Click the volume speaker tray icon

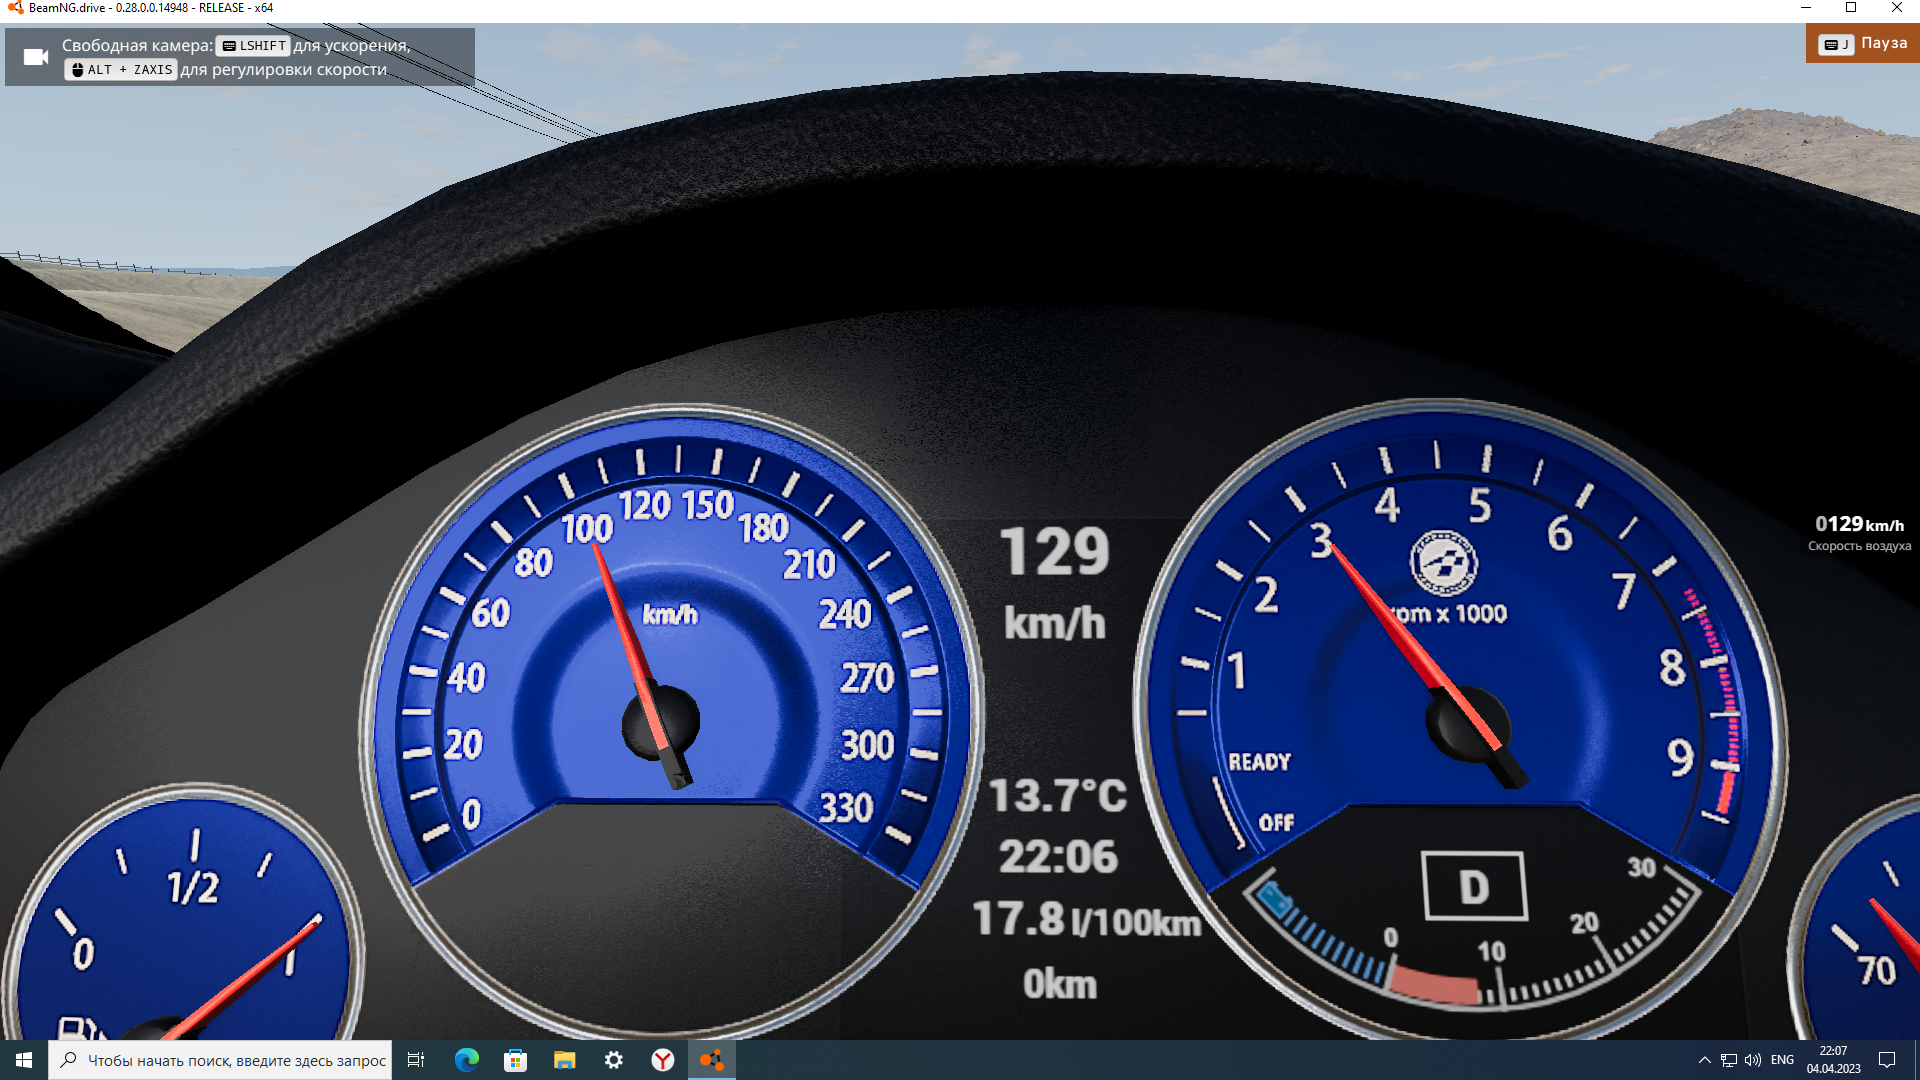coord(1753,1060)
